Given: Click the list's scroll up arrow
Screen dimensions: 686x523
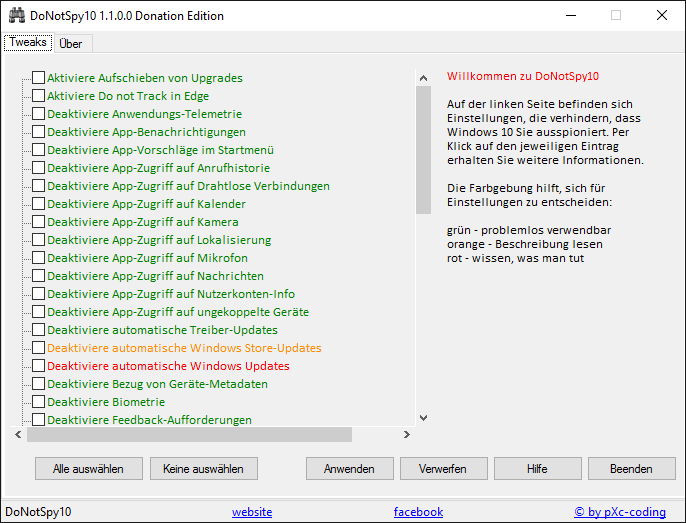Looking at the screenshot, I should point(423,78).
